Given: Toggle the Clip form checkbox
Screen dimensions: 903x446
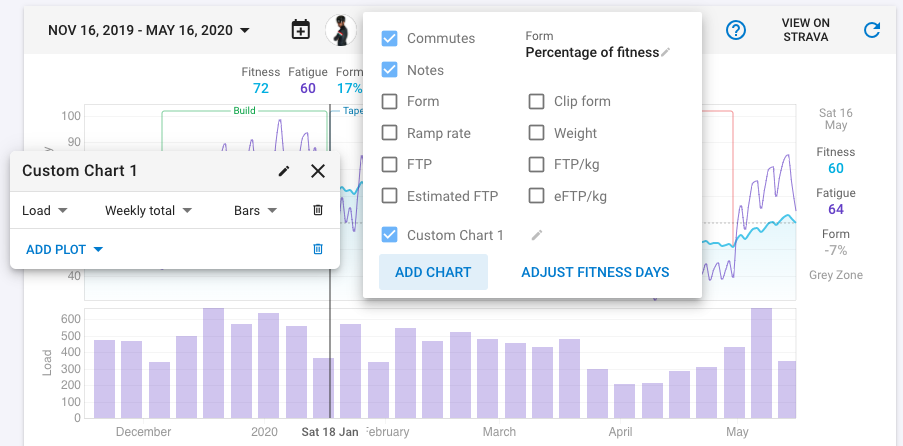Looking at the screenshot, I should pyautogui.click(x=536, y=101).
